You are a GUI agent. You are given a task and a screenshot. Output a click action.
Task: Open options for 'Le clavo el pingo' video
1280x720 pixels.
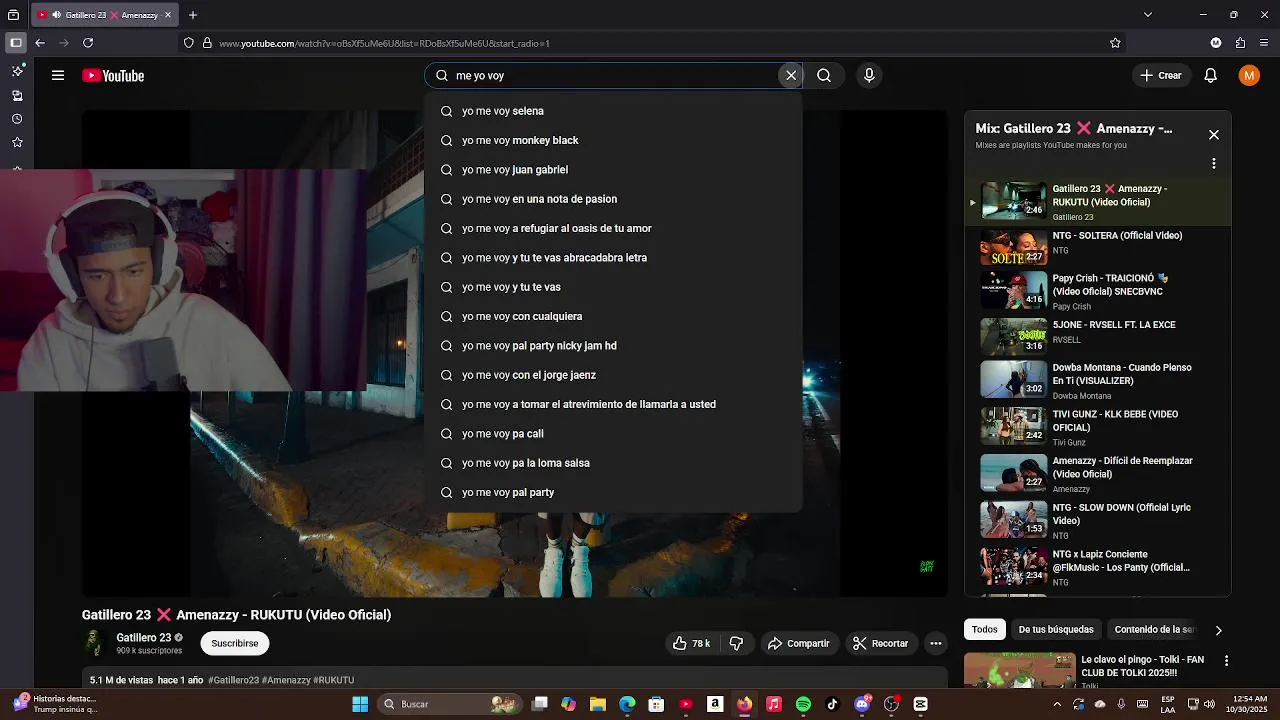[x=1227, y=661]
